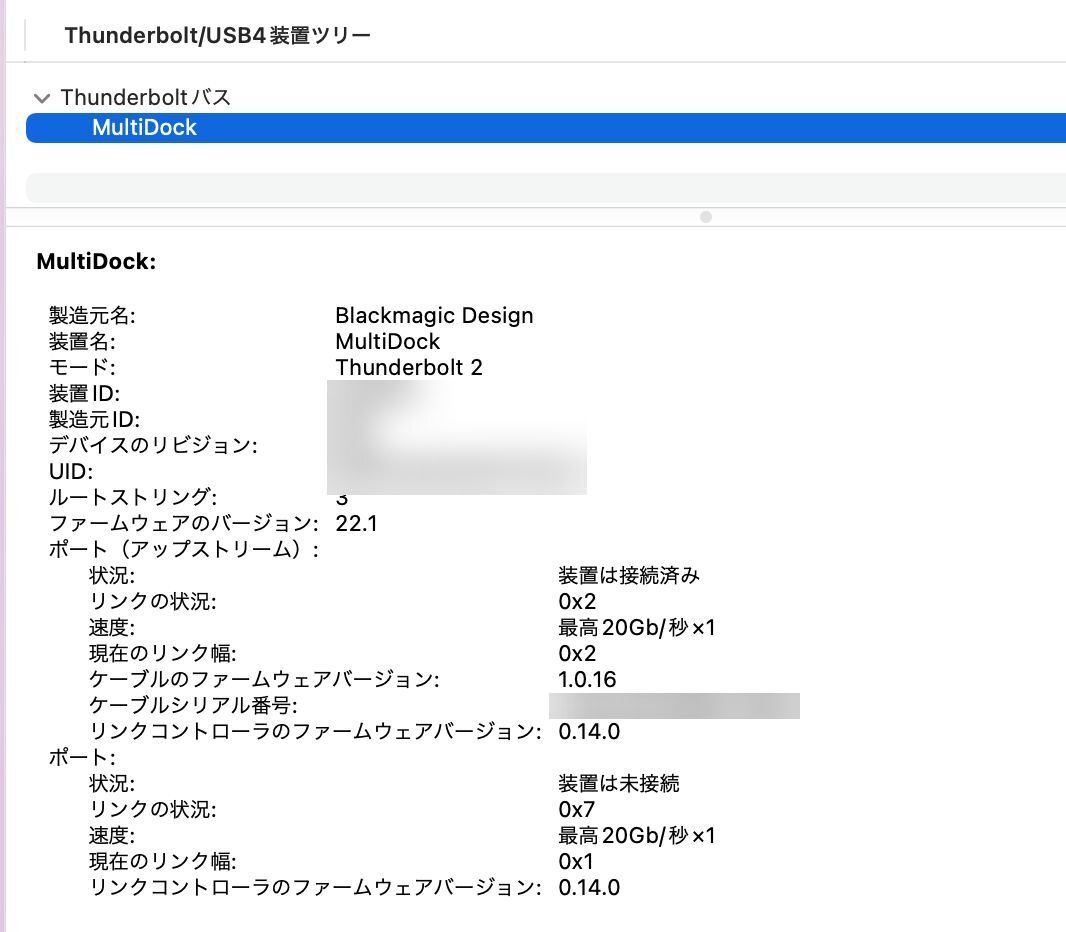Viewport: 1066px width, 932px height.
Task: Click the 装置名 MultiDock value
Action: tap(388, 341)
